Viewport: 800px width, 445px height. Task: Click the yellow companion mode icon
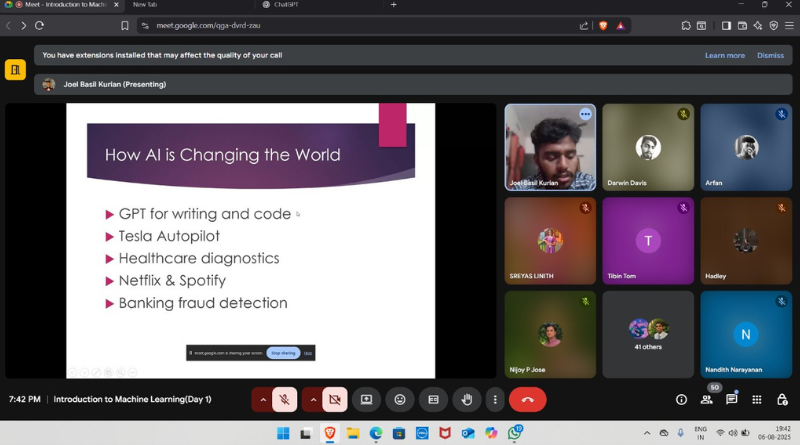15,70
